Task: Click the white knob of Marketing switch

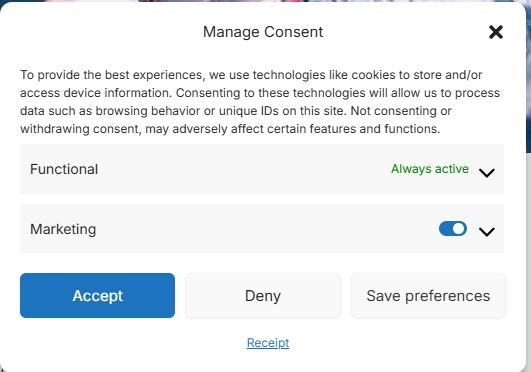Action: point(459,229)
